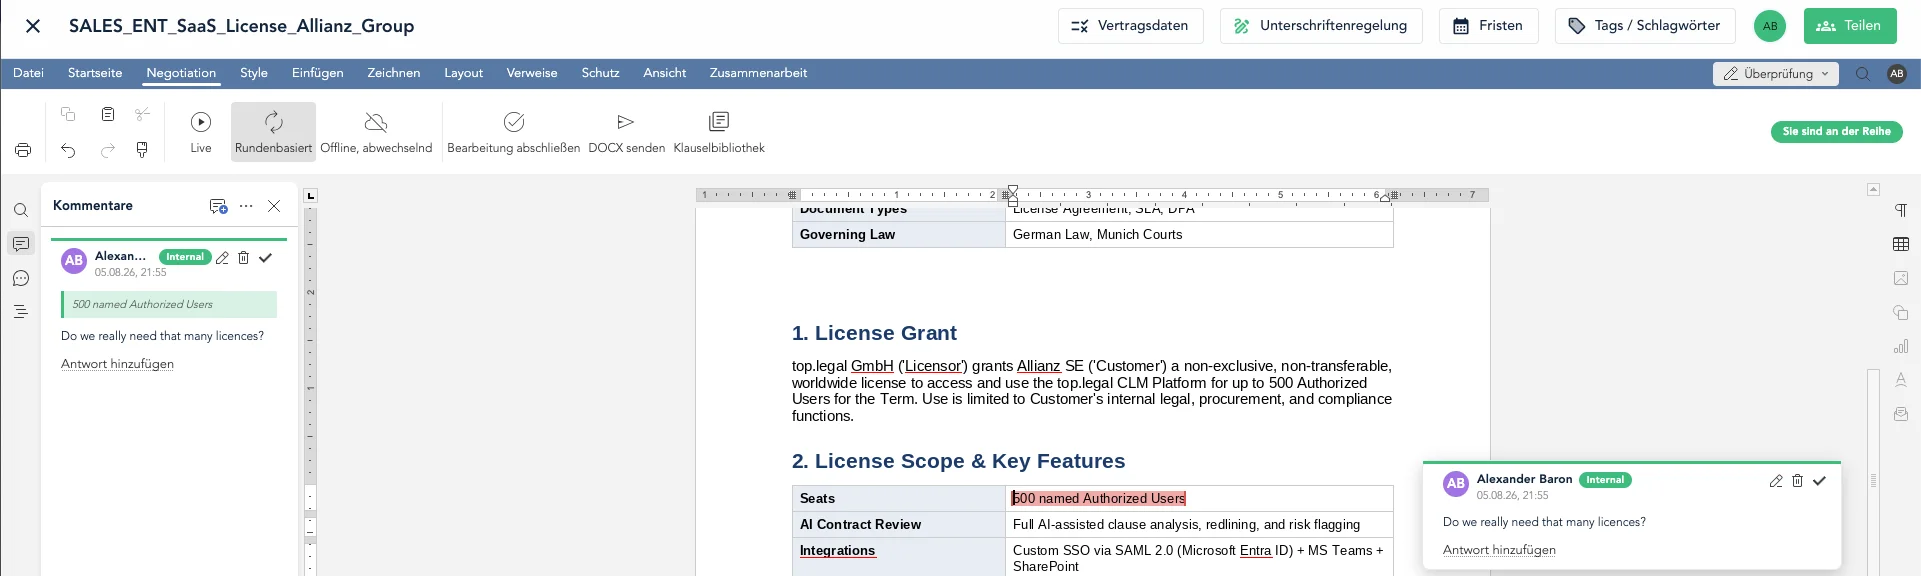This screenshot has height=576, width=1921.
Task: Switch to the Startseite tab
Action: click(95, 73)
